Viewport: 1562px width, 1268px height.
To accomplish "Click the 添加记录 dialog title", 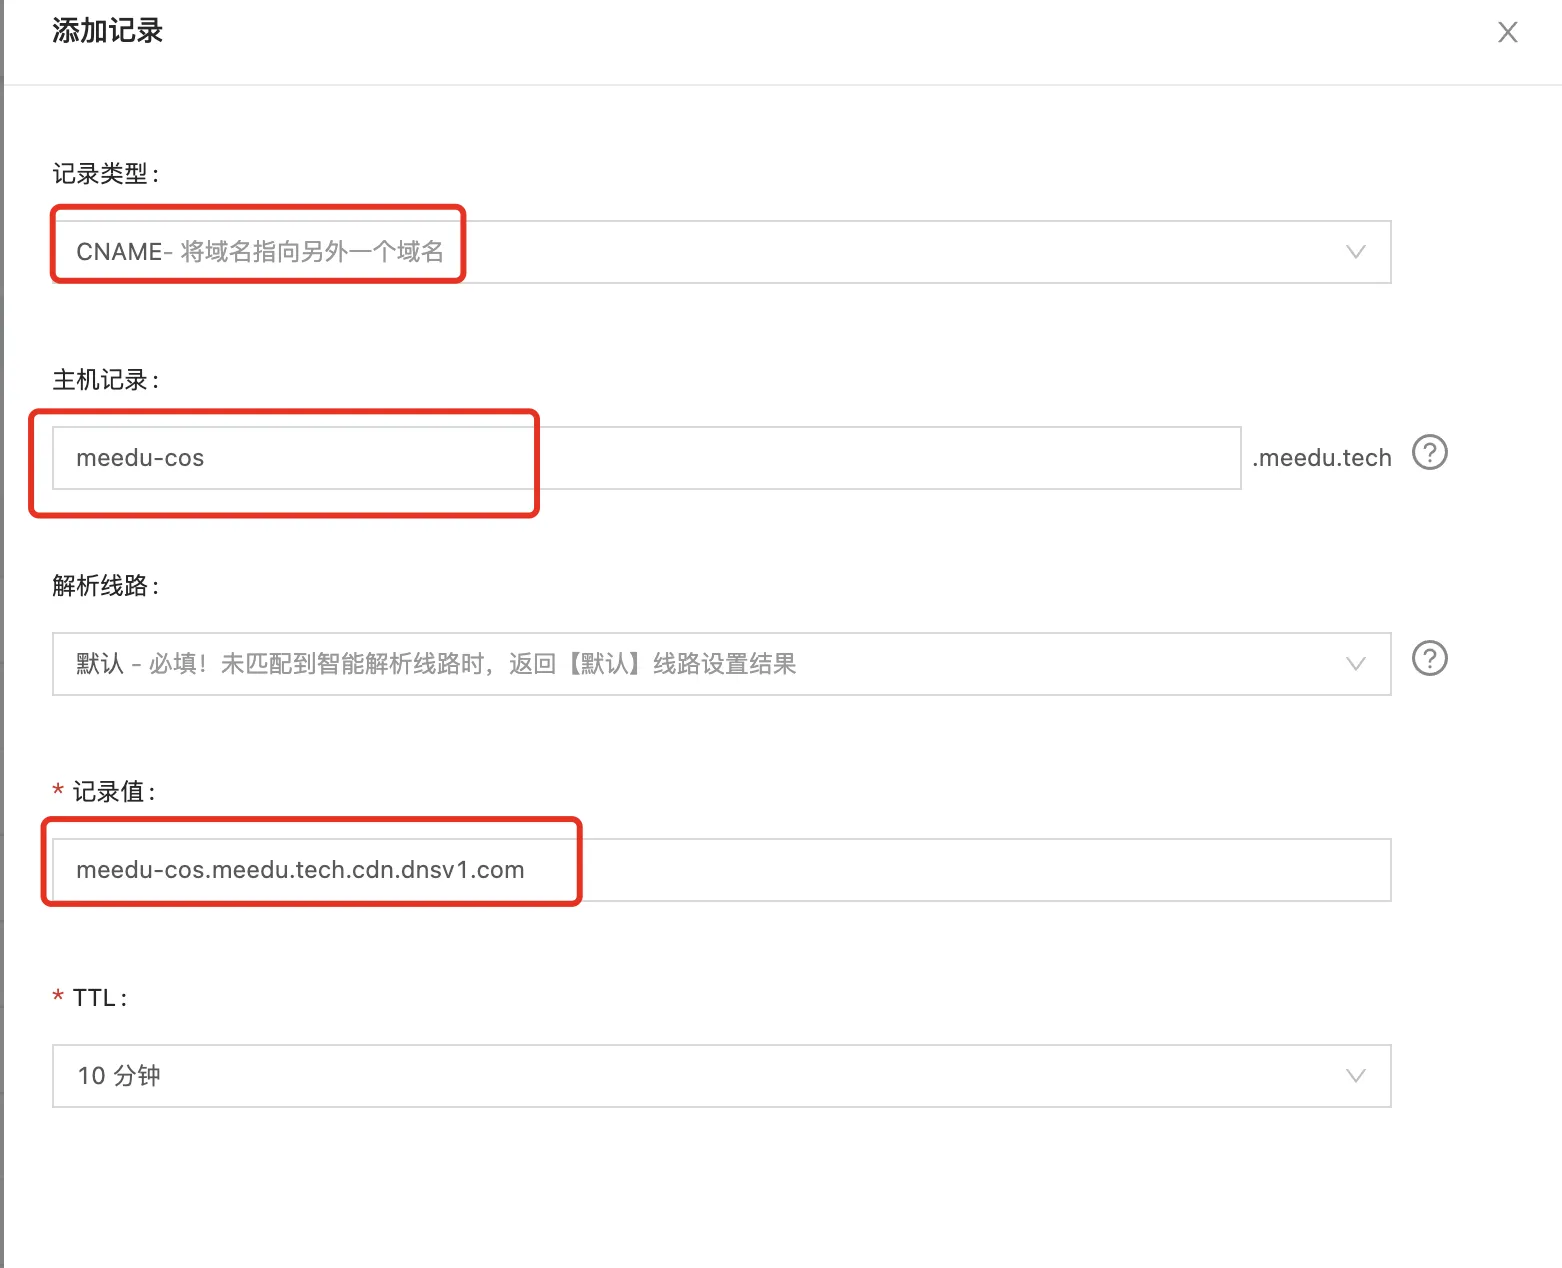I will pyautogui.click(x=107, y=31).
